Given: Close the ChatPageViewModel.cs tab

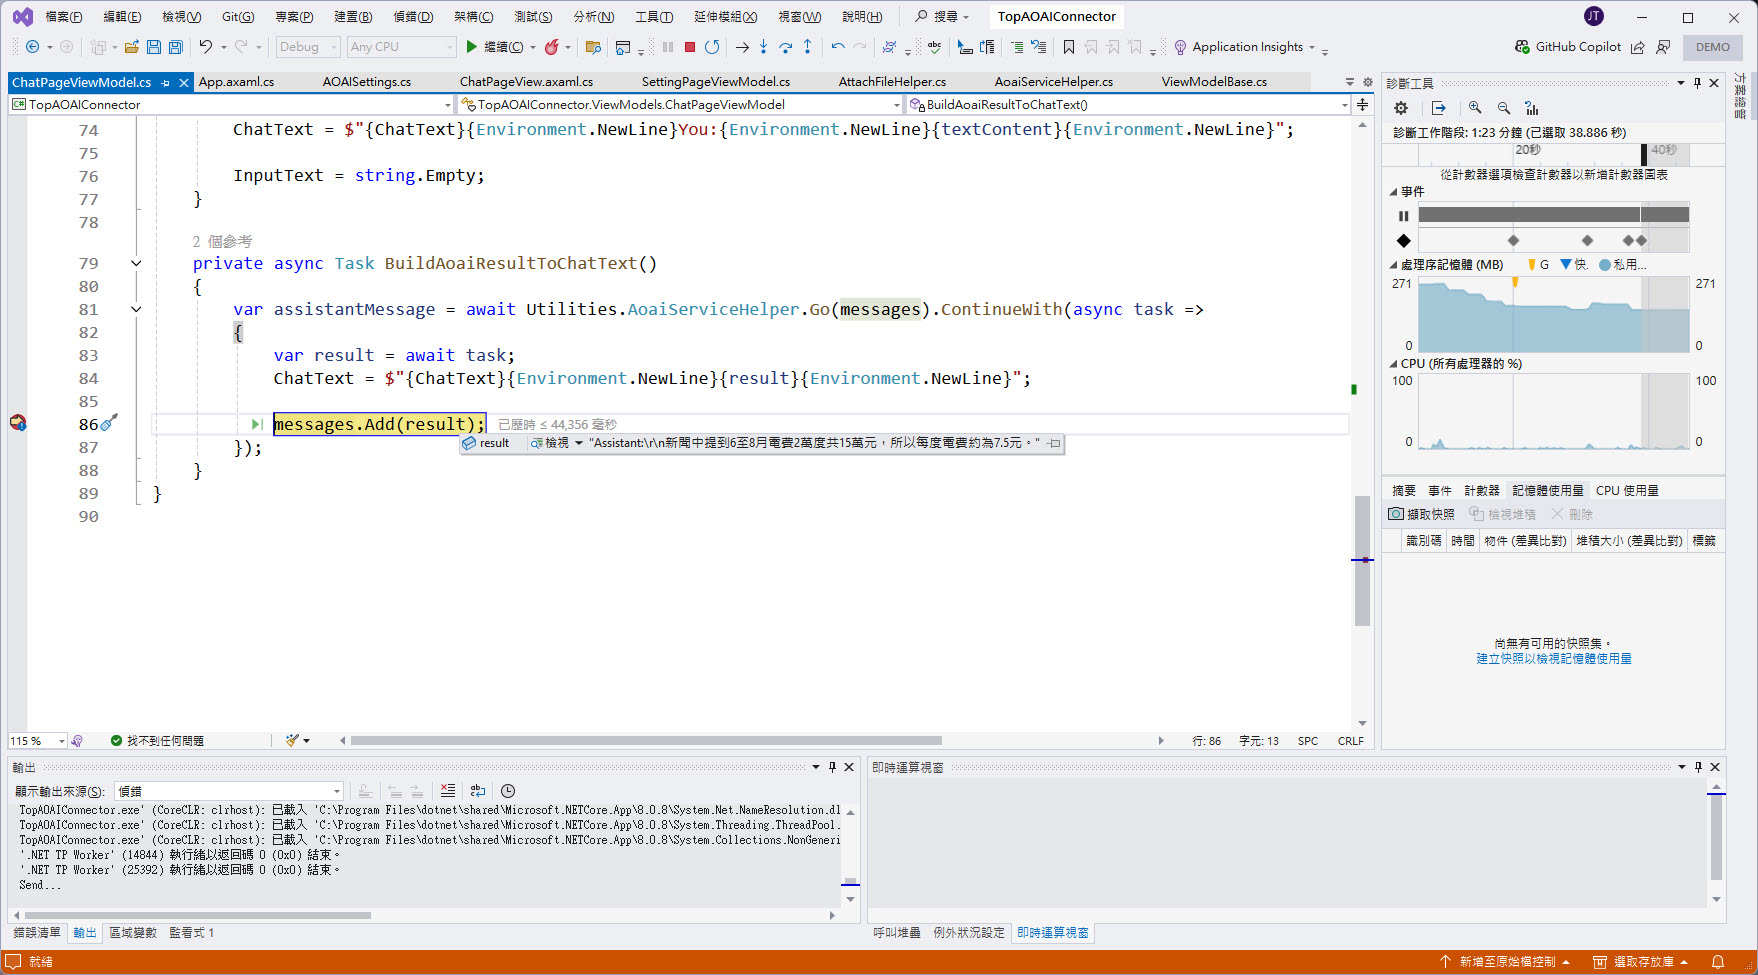Looking at the screenshot, I should coord(184,83).
